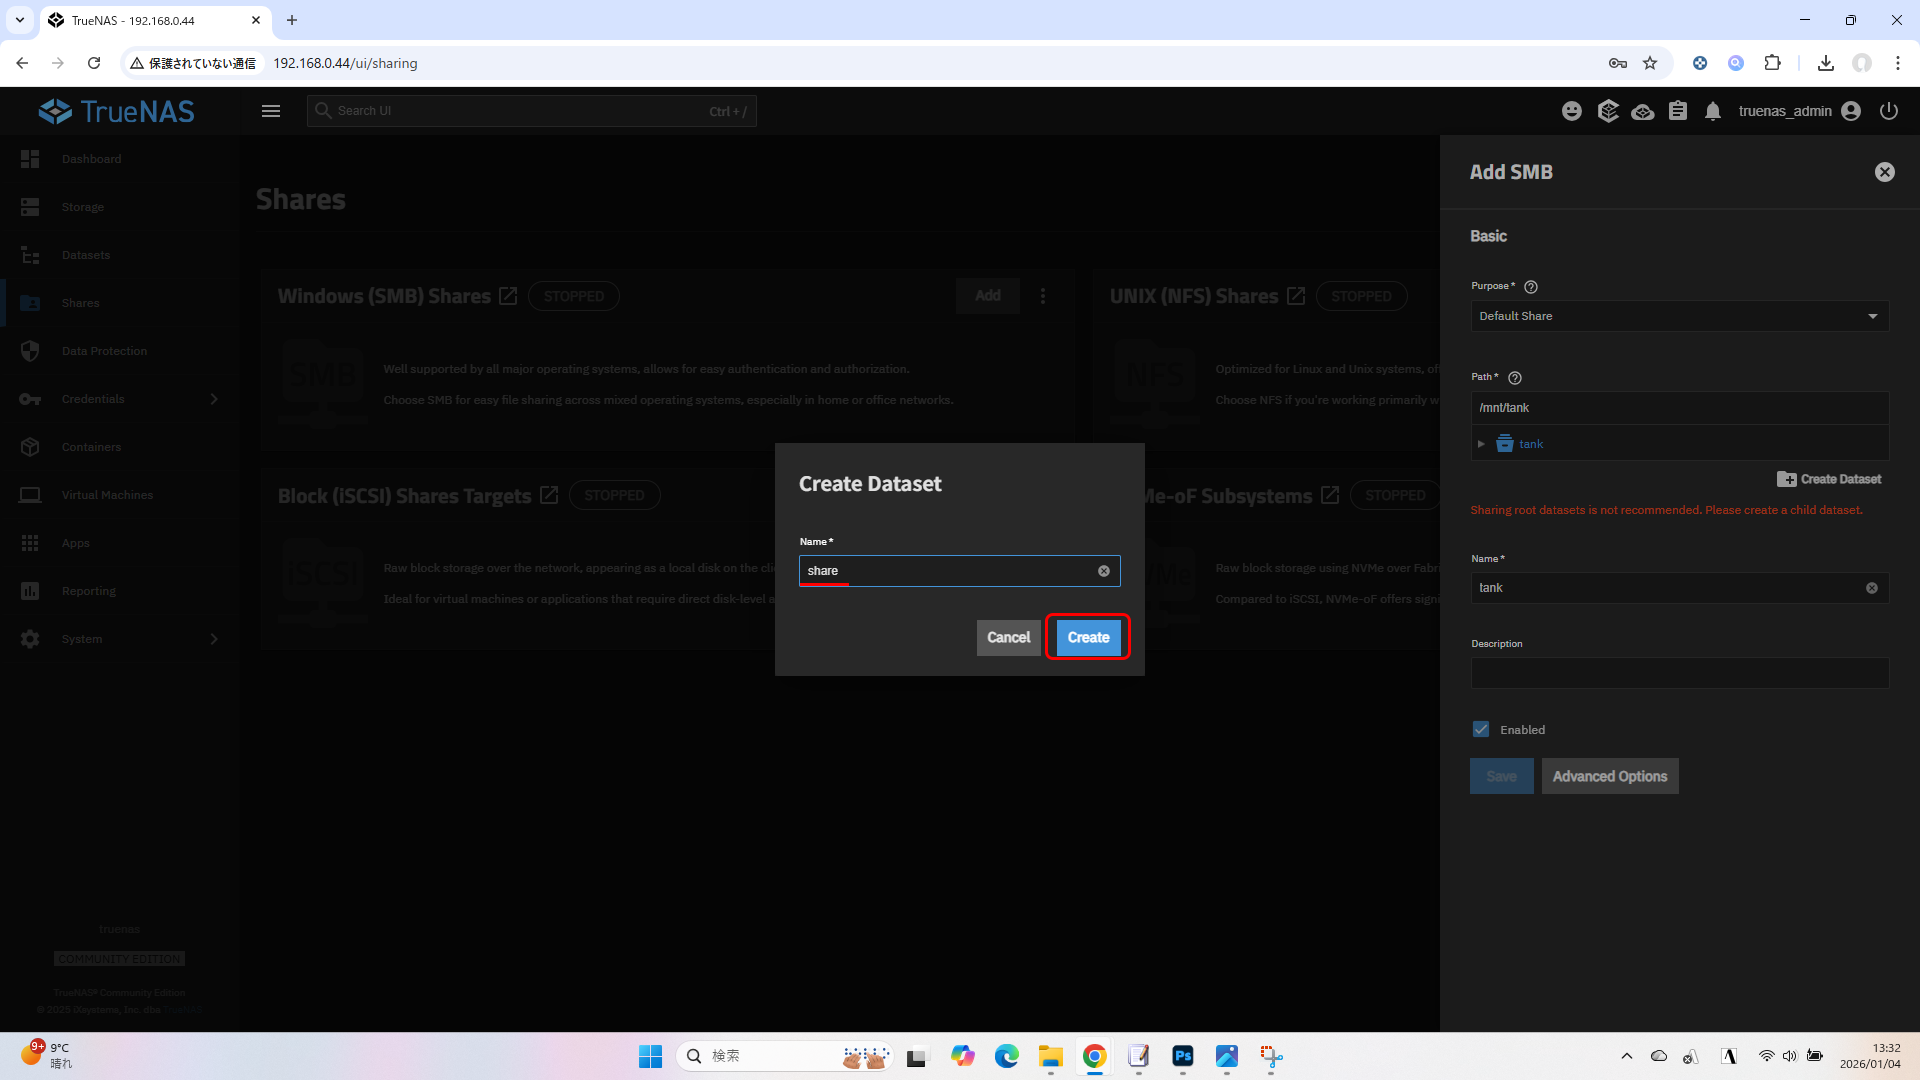Open File Explorer from taskbar
This screenshot has height=1080, width=1920.
(1050, 1056)
